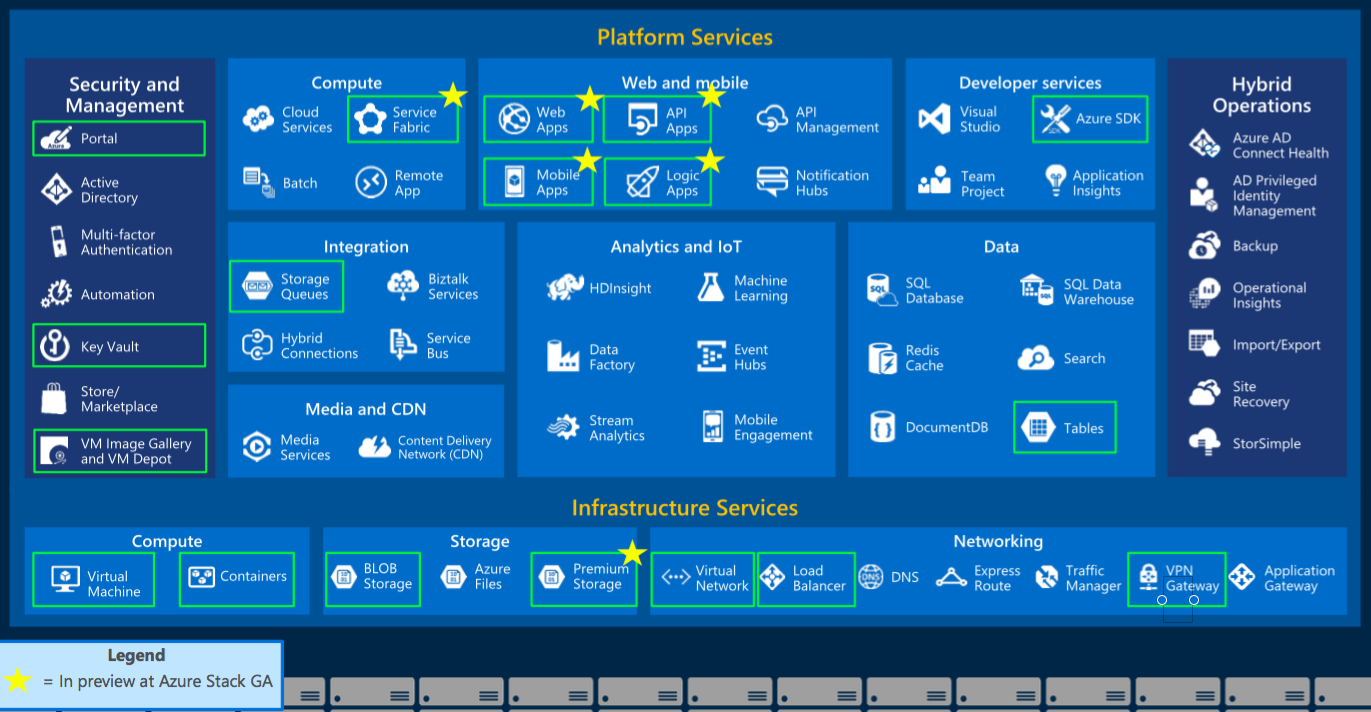1371x712 pixels.
Task: Select the Storage Queues icon
Action: (x=256, y=287)
